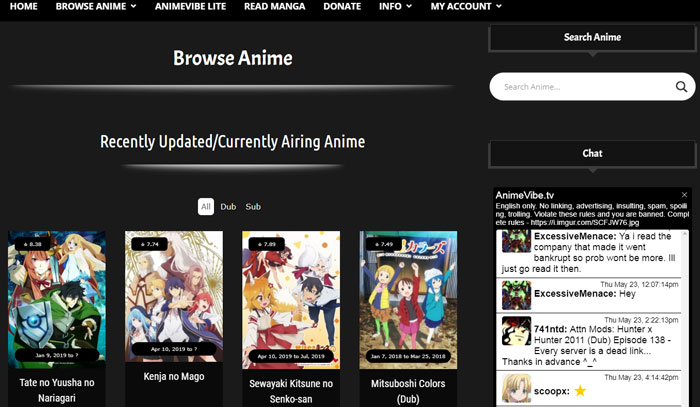Screen dimensions: 700x407
Task: Open the Read Manga page
Action: (x=275, y=6)
